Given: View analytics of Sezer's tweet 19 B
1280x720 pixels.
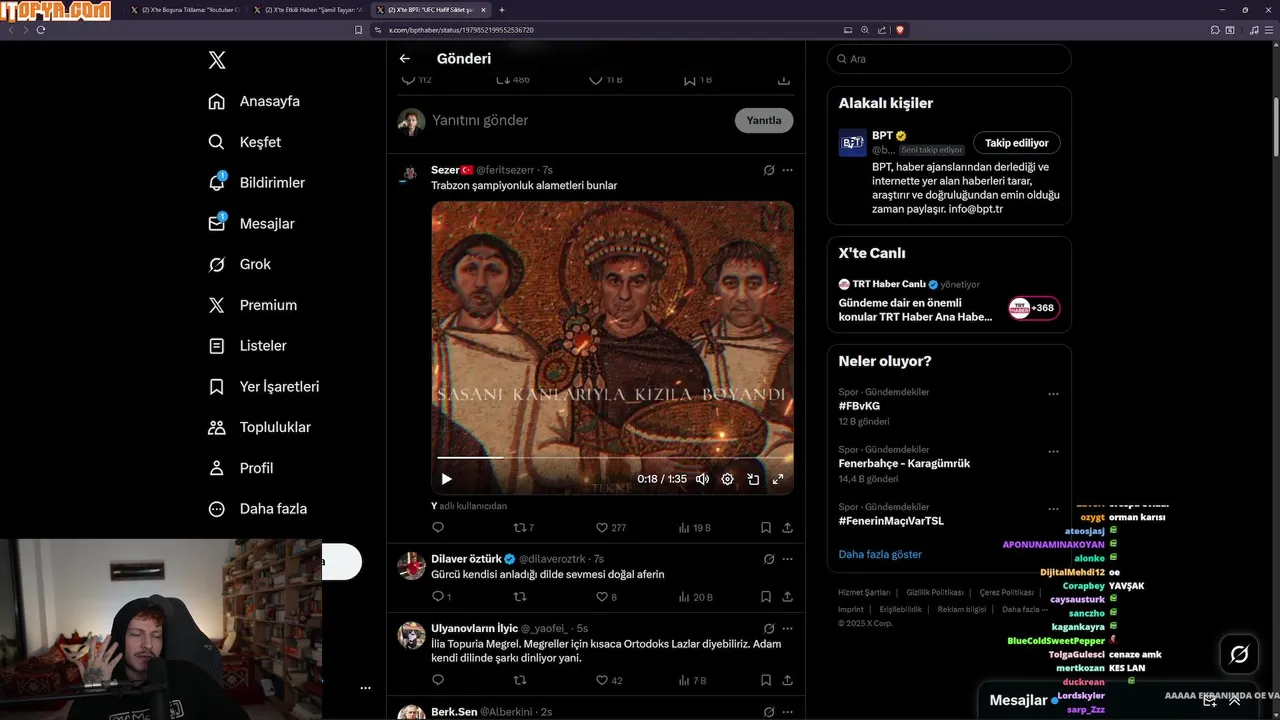Looking at the screenshot, I should [x=694, y=527].
